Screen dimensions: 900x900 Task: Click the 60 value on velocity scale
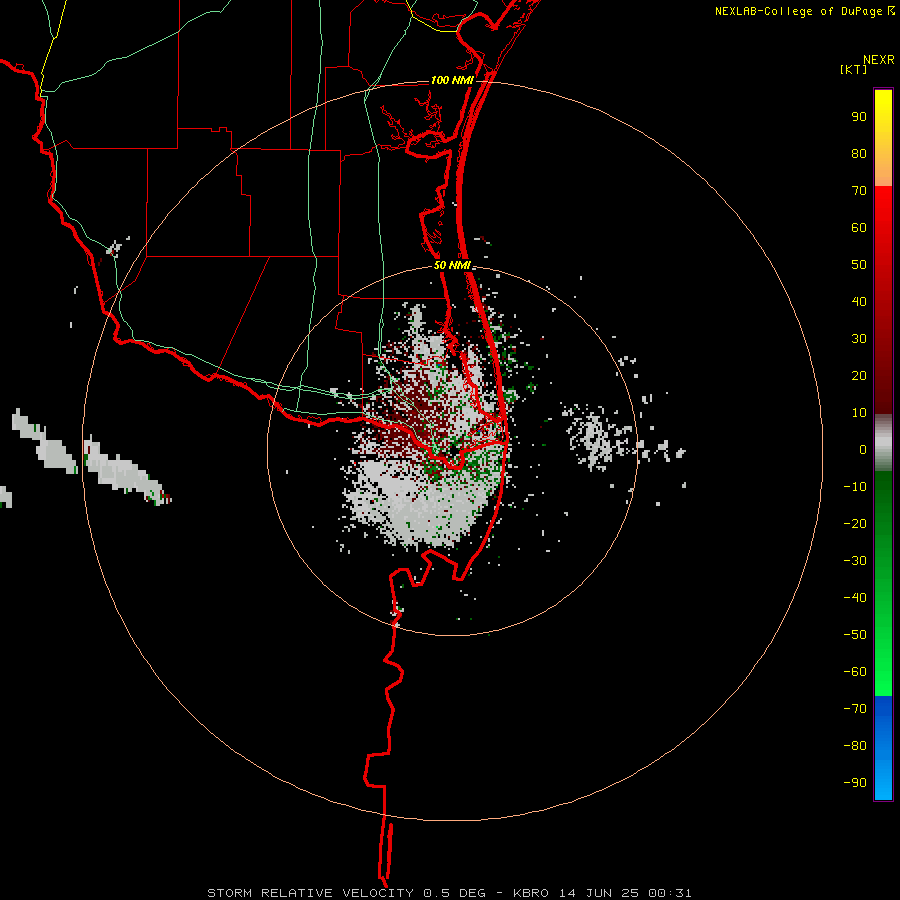coord(859,227)
